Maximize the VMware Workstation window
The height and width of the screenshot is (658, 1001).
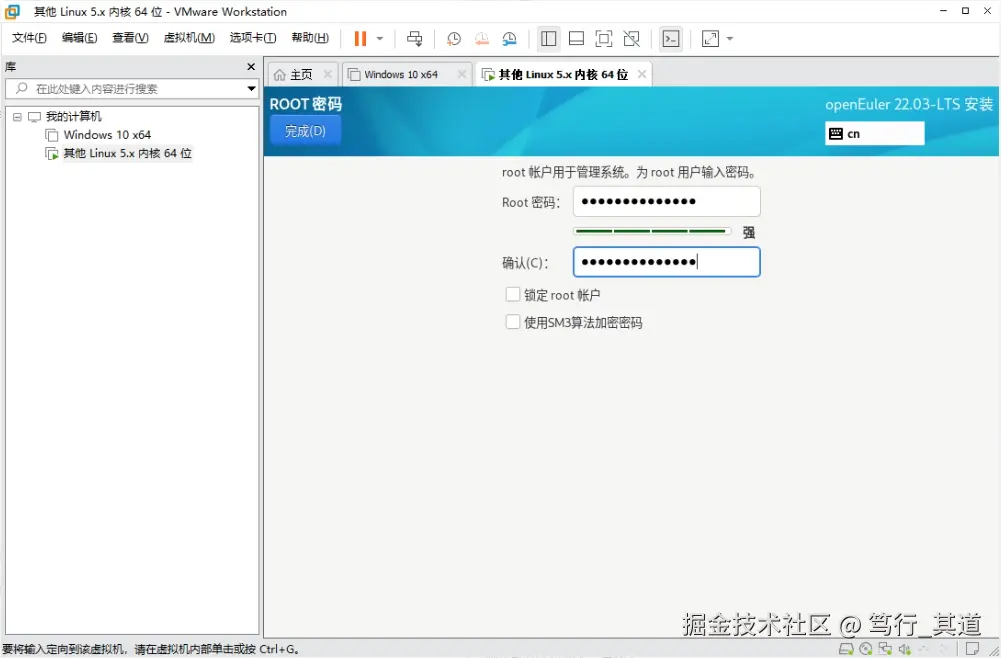(965, 11)
